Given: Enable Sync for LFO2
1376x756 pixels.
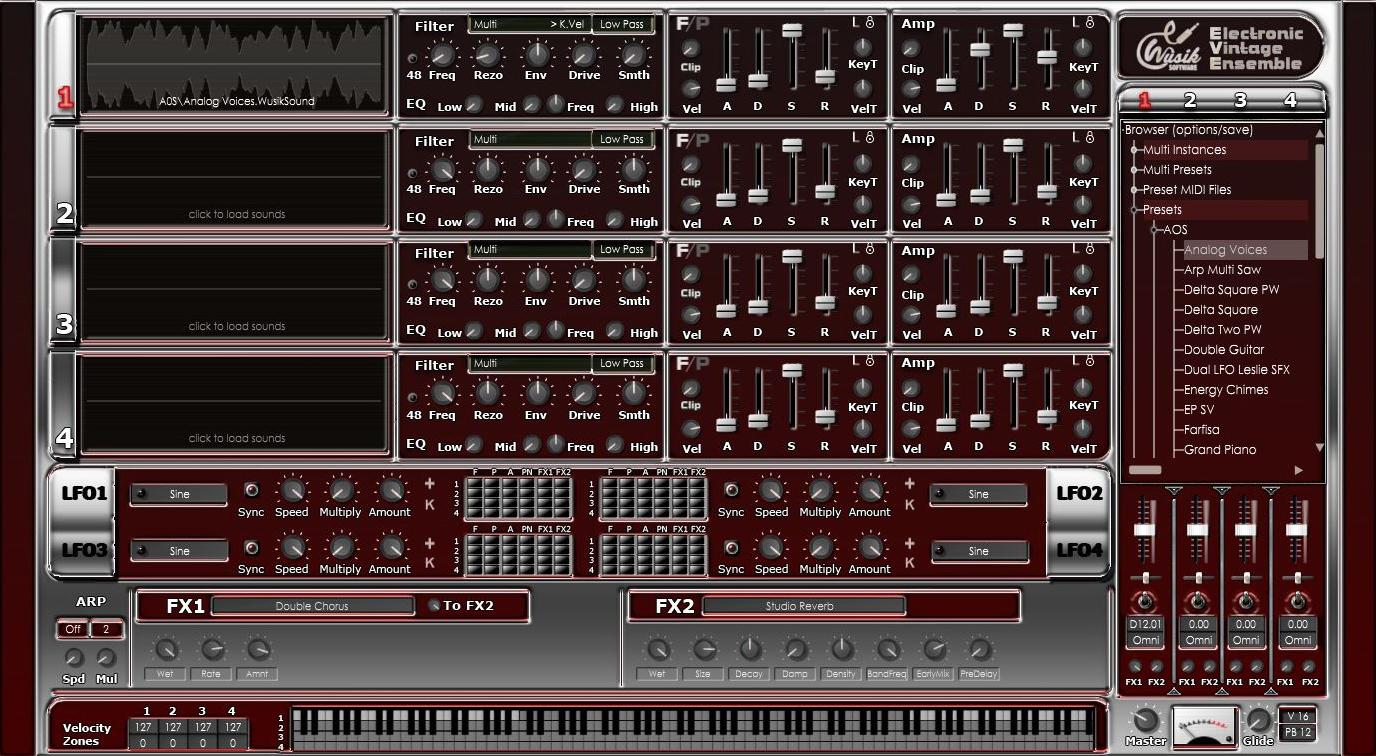Looking at the screenshot, I should tap(731, 490).
